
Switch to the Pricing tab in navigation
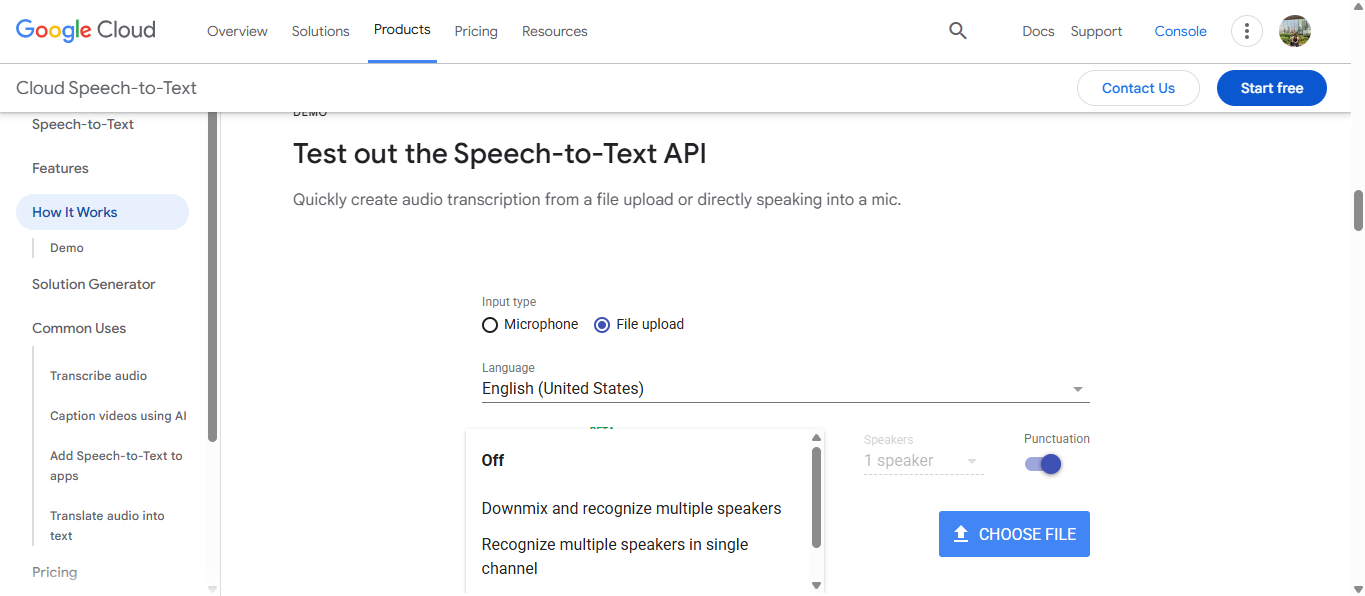point(476,31)
